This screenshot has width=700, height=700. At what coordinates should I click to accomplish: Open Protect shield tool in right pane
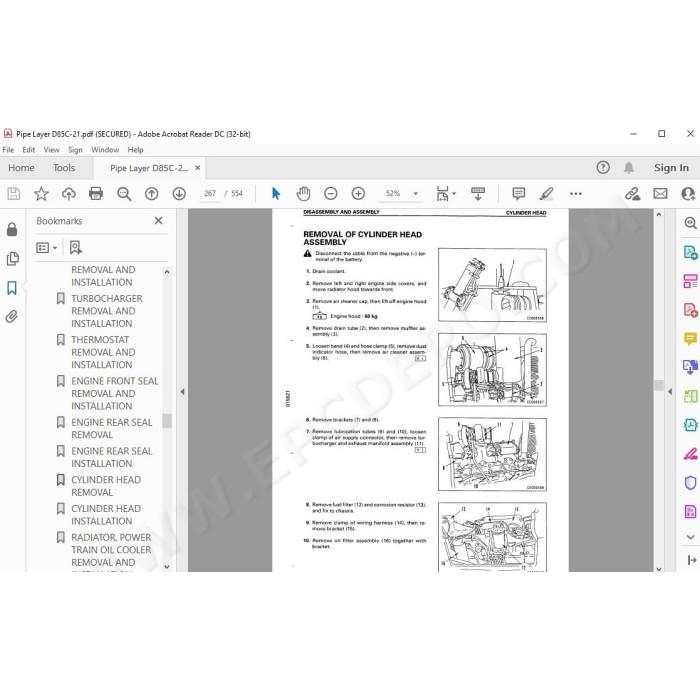point(690,483)
